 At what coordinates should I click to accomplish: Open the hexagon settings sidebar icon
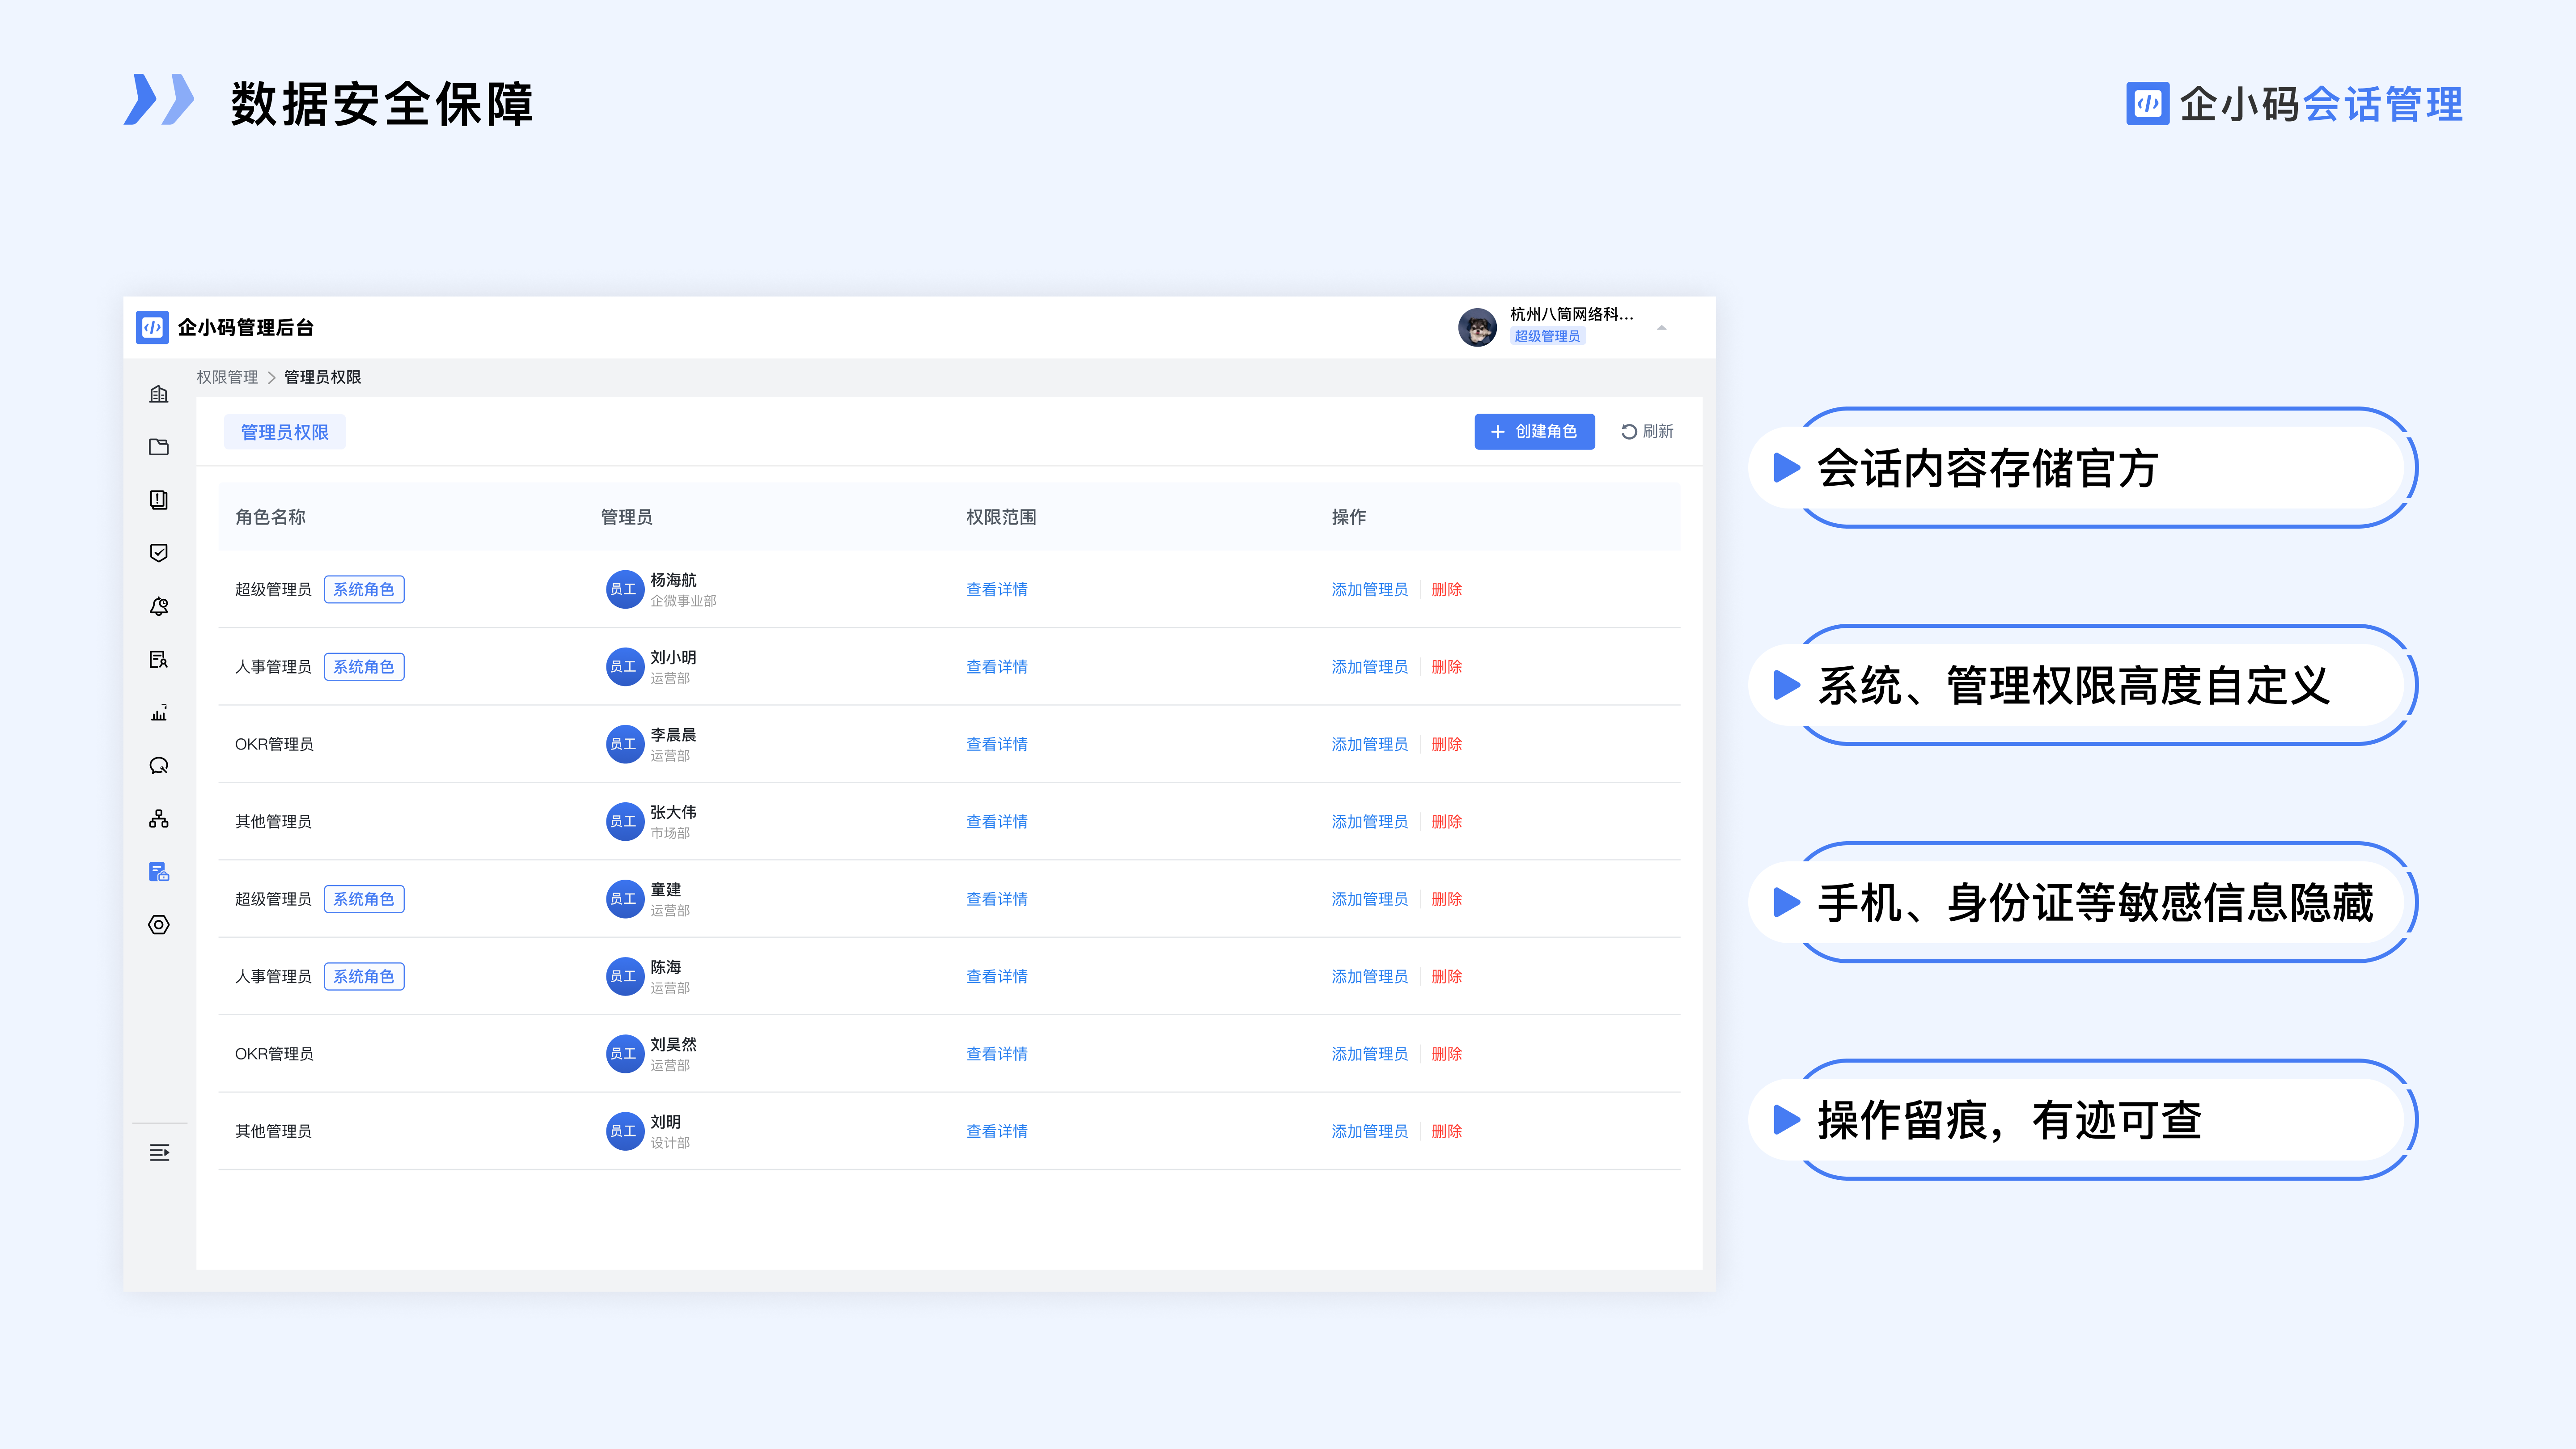159,925
